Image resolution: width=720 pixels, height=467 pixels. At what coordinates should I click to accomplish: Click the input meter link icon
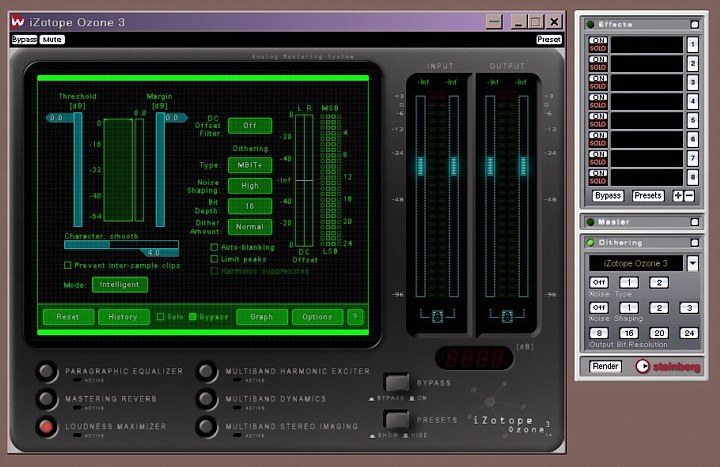(x=437, y=316)
